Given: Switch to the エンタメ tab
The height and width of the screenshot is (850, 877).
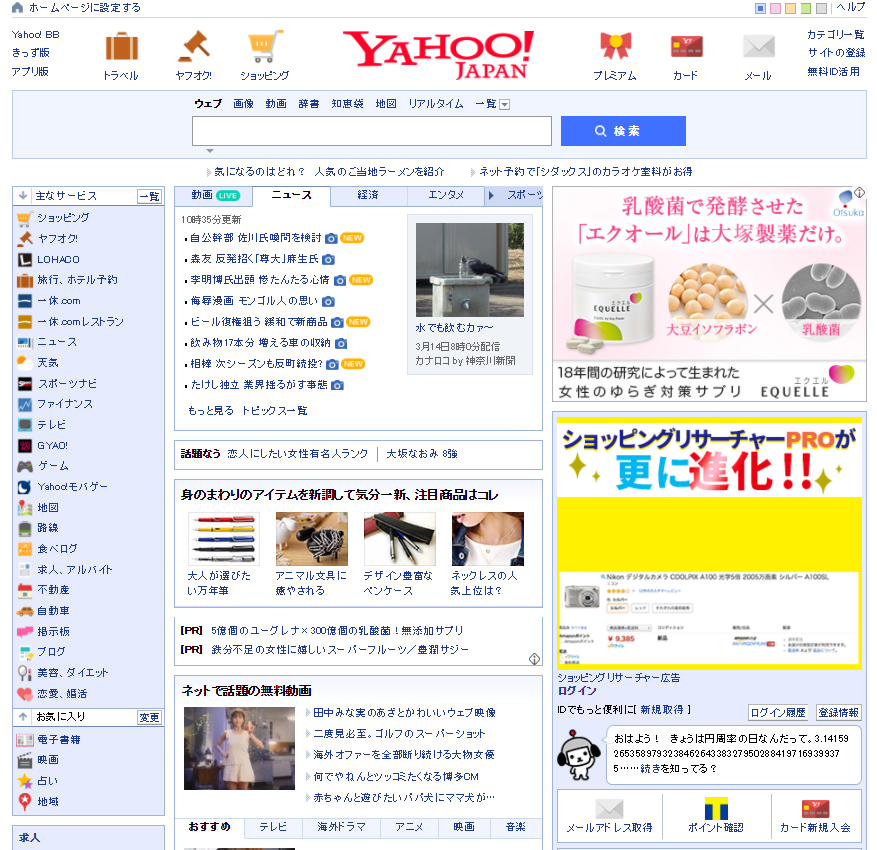Looking at the screenshot, I should pos(446,195).
